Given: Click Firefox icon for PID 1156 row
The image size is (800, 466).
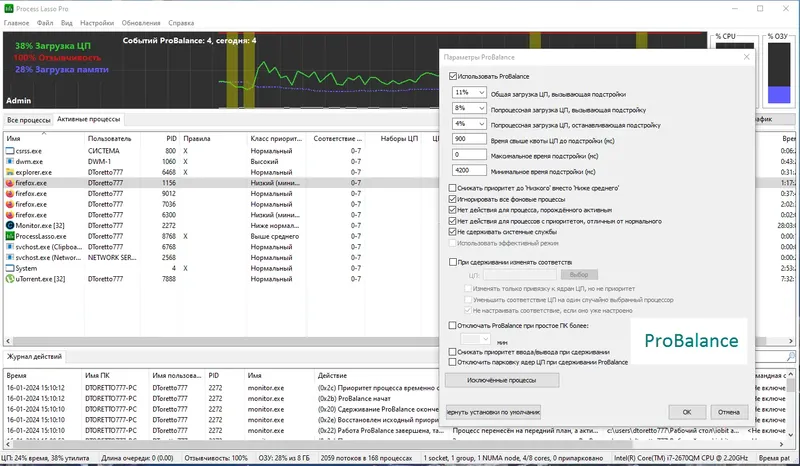Looking at the screenshot, I should [10, 183].
